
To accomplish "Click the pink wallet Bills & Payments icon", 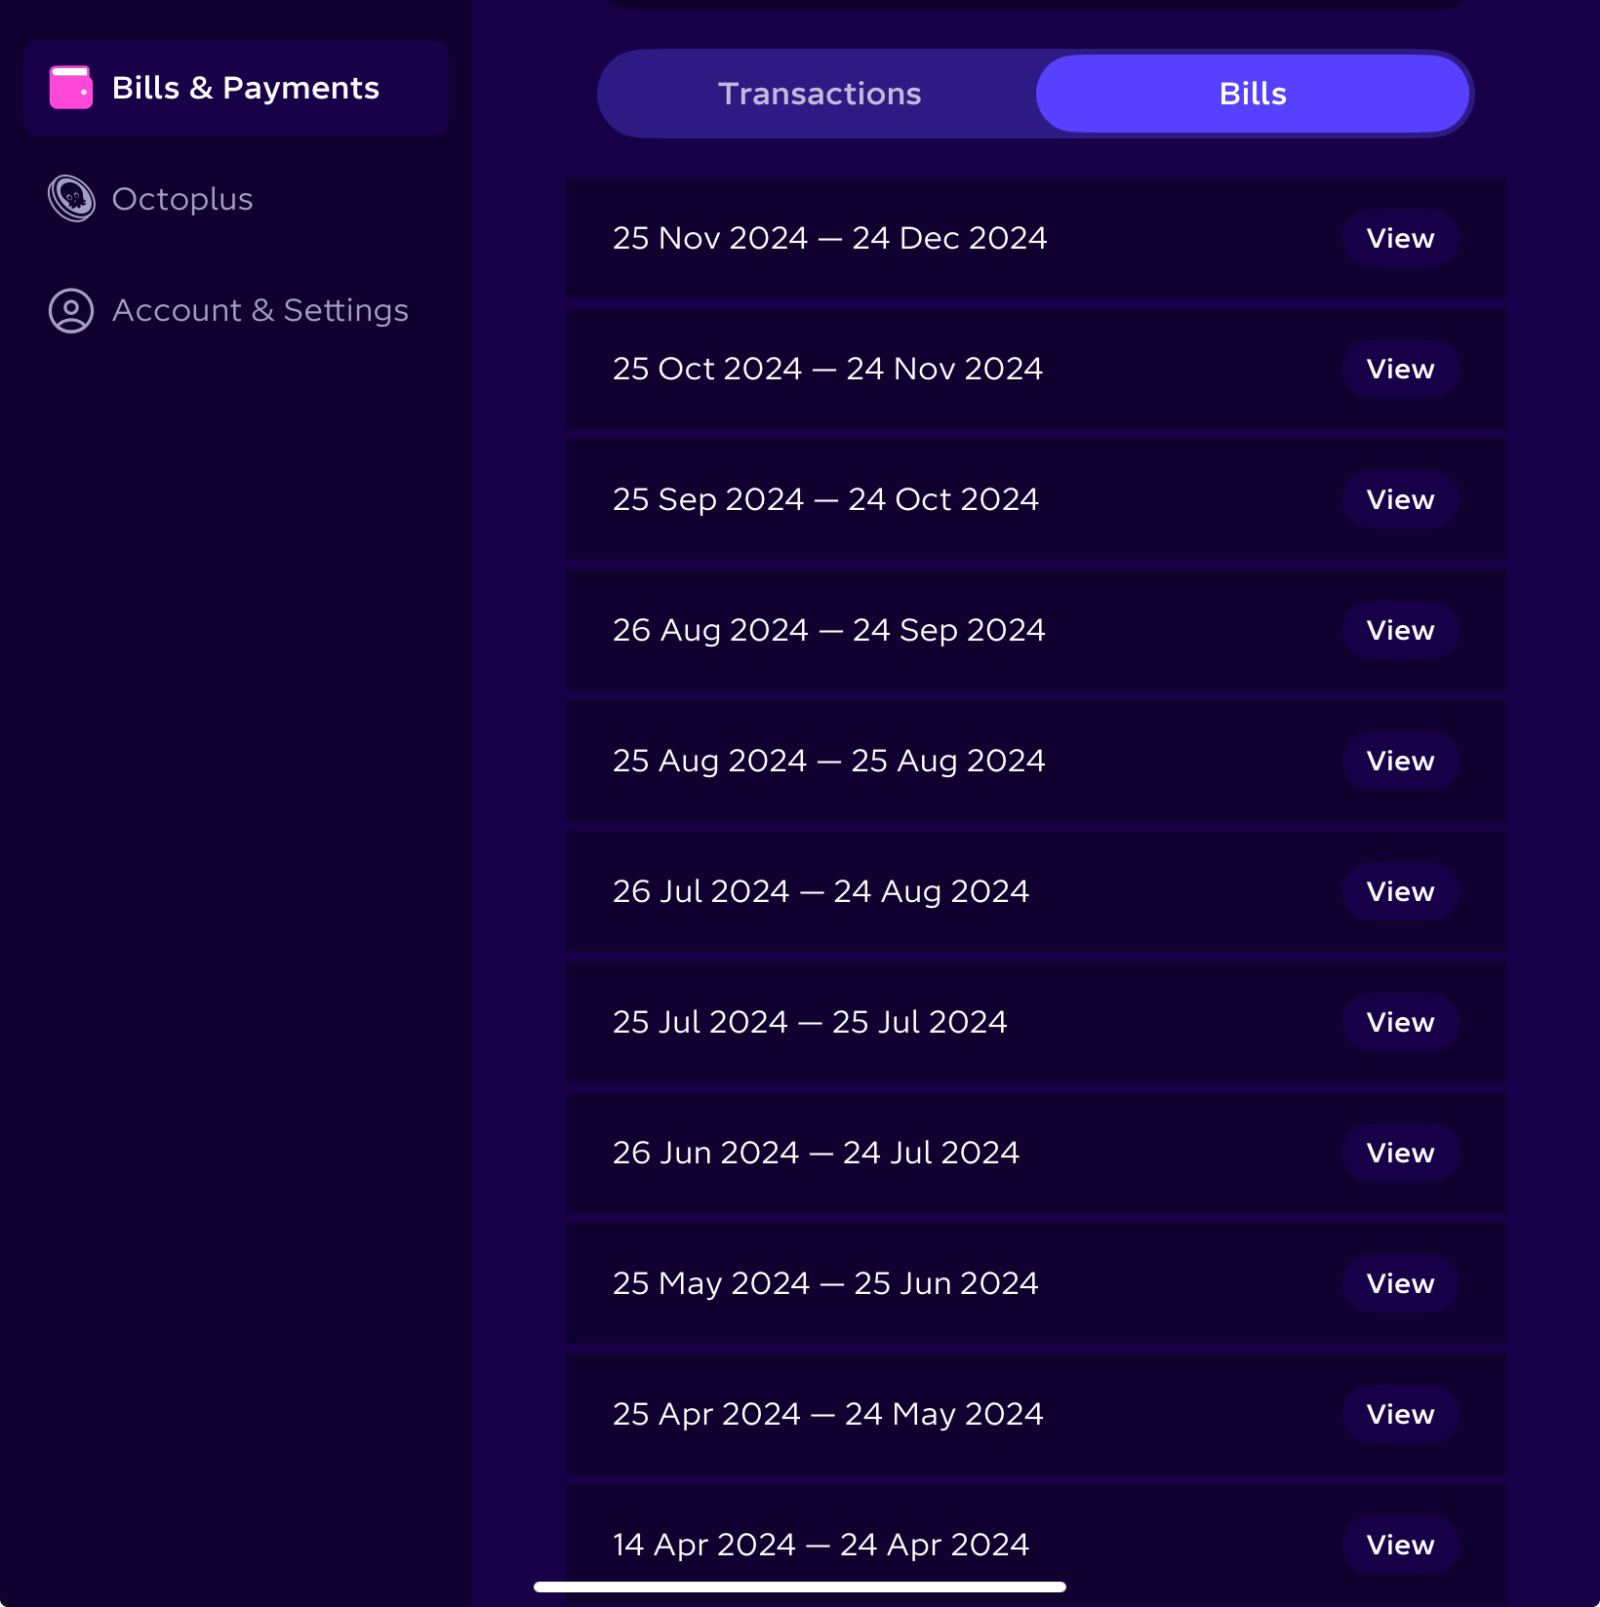I will coord(71,88).
